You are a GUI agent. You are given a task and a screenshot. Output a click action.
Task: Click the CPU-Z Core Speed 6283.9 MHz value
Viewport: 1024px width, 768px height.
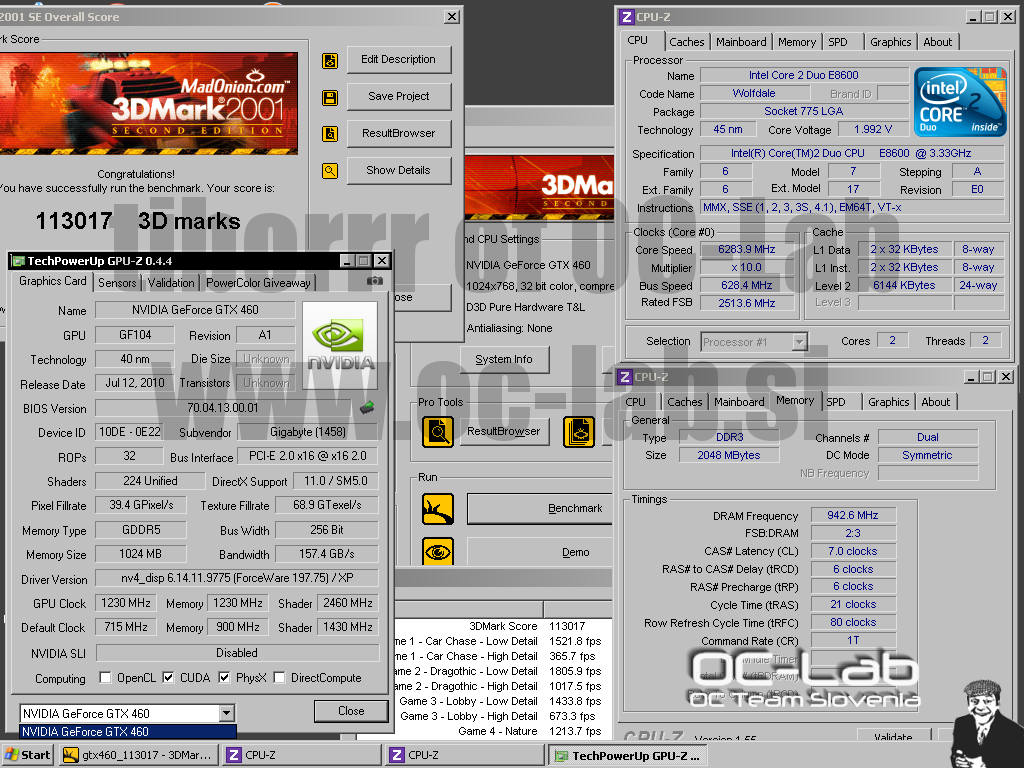tap(747, 249)
